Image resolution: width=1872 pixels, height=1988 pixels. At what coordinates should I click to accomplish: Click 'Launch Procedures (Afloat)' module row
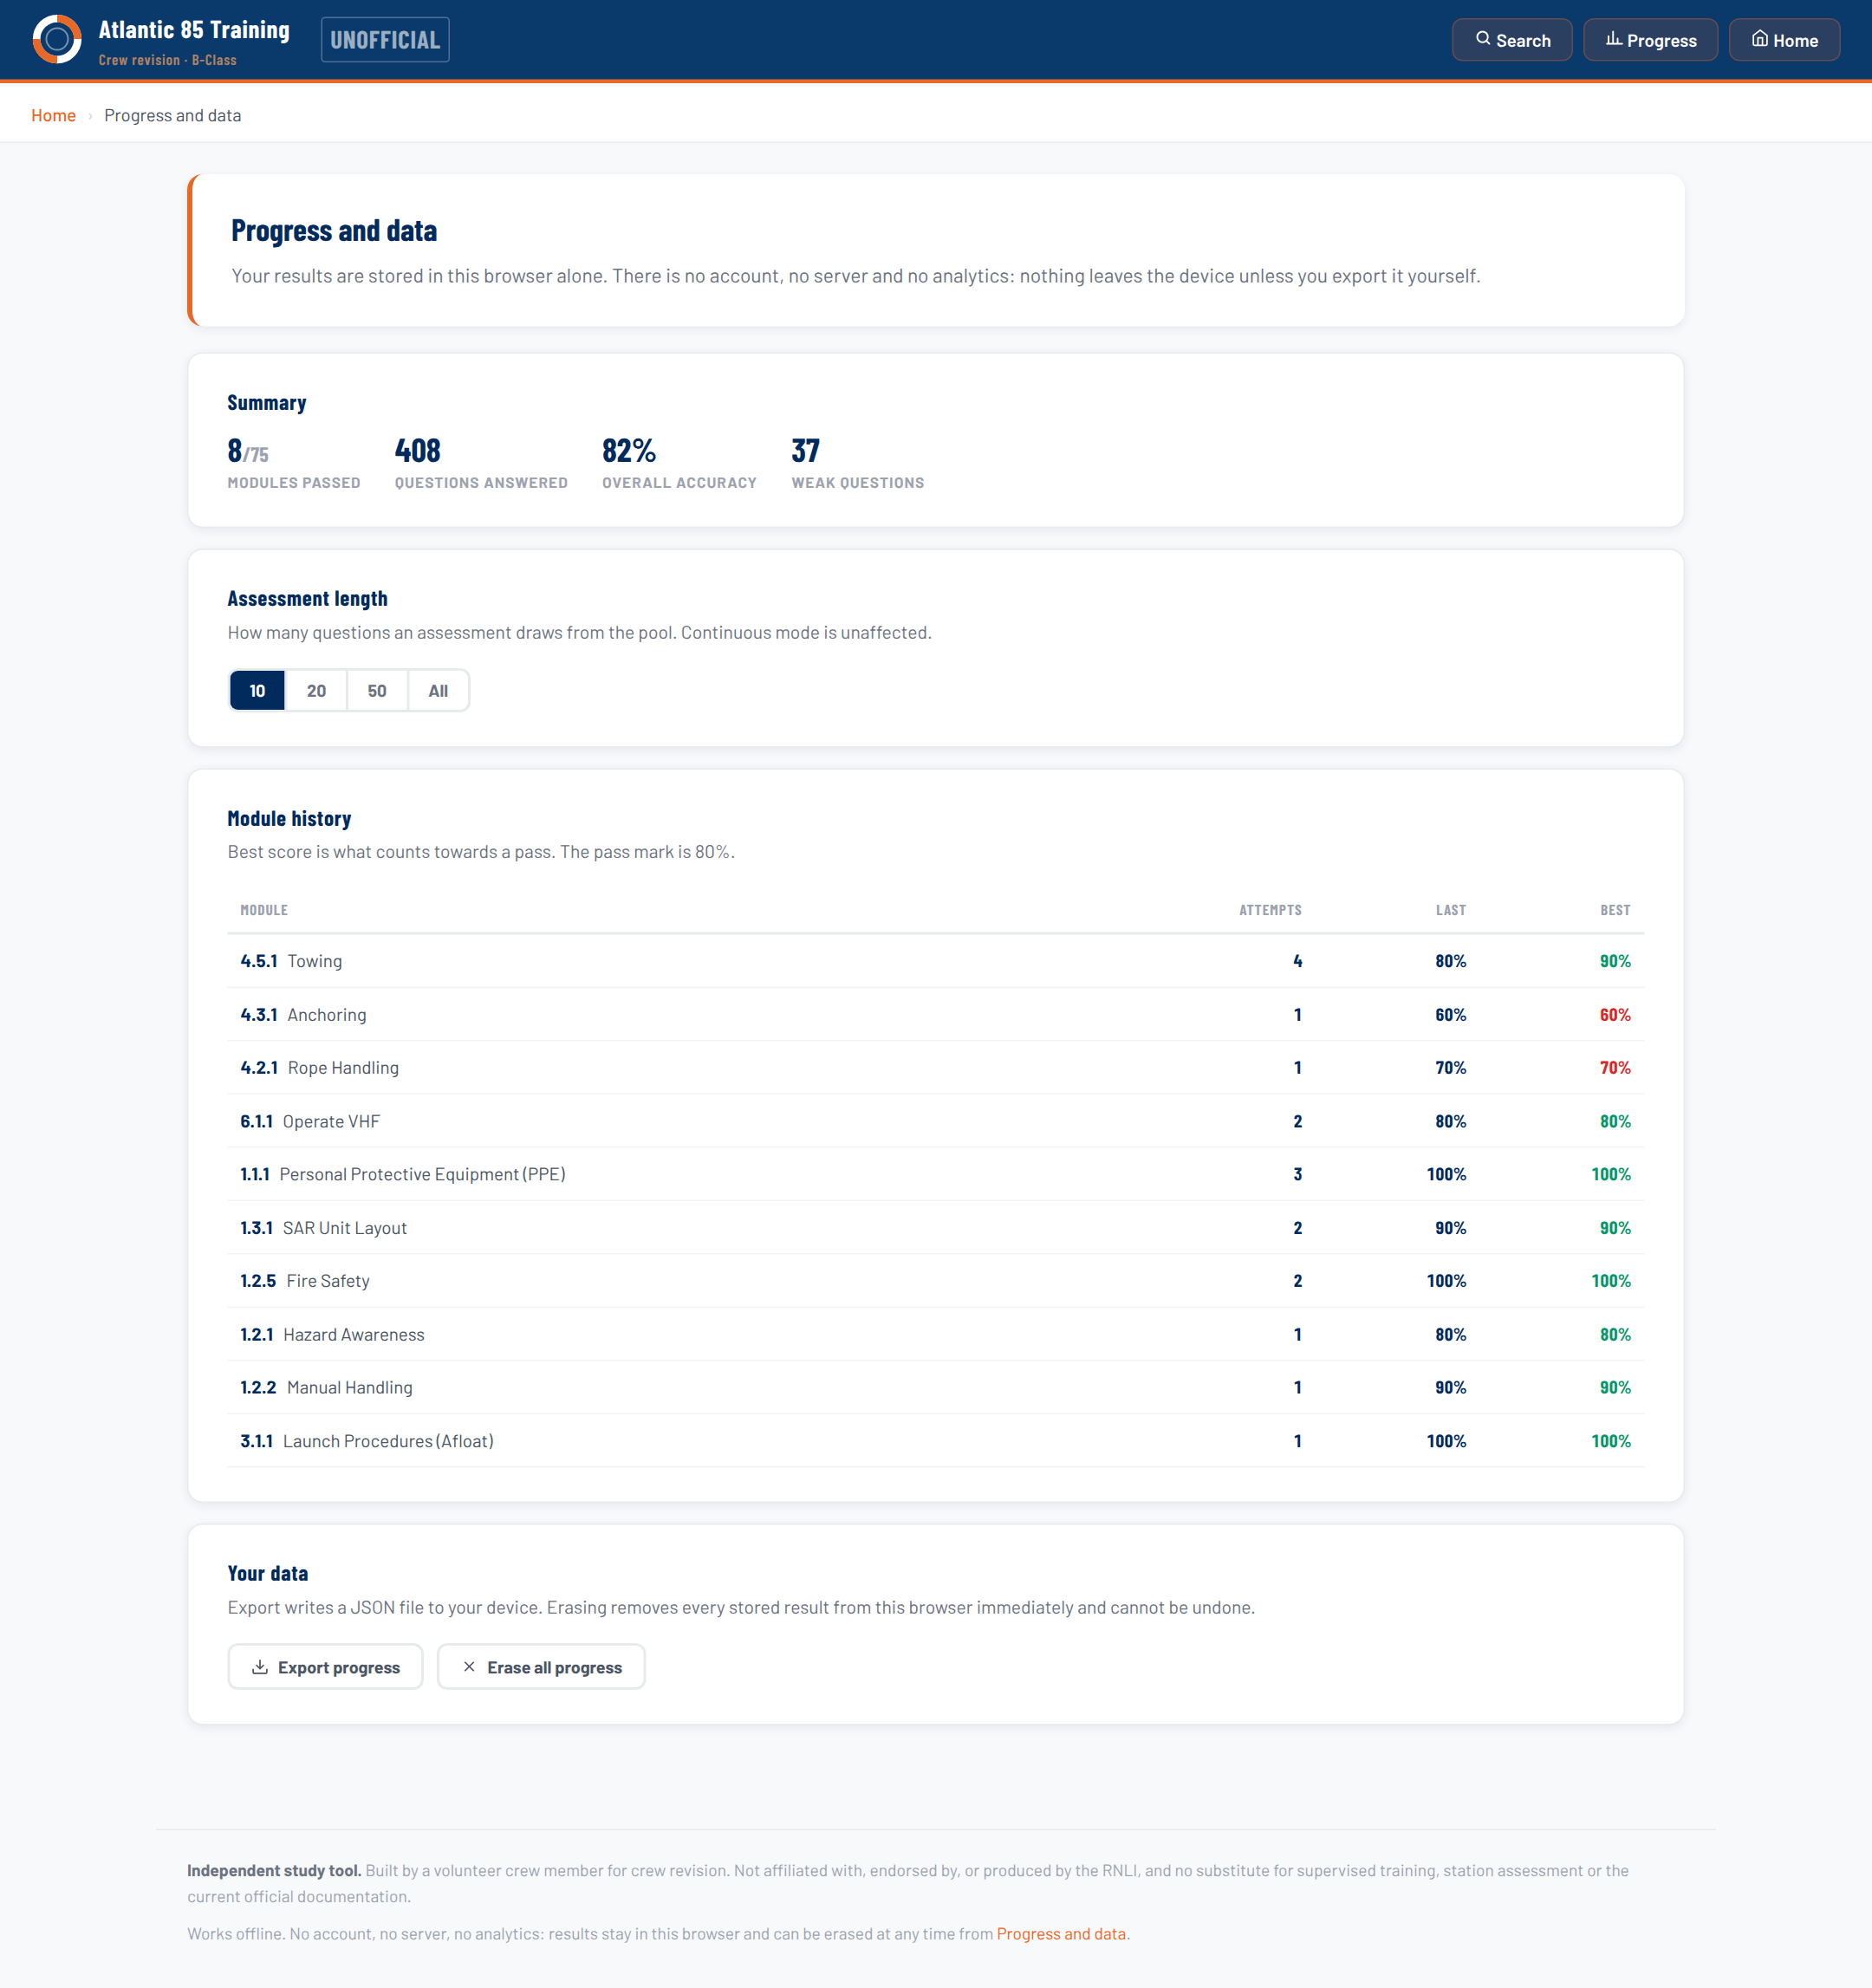pyautogui.click(x=935, y=1441)
